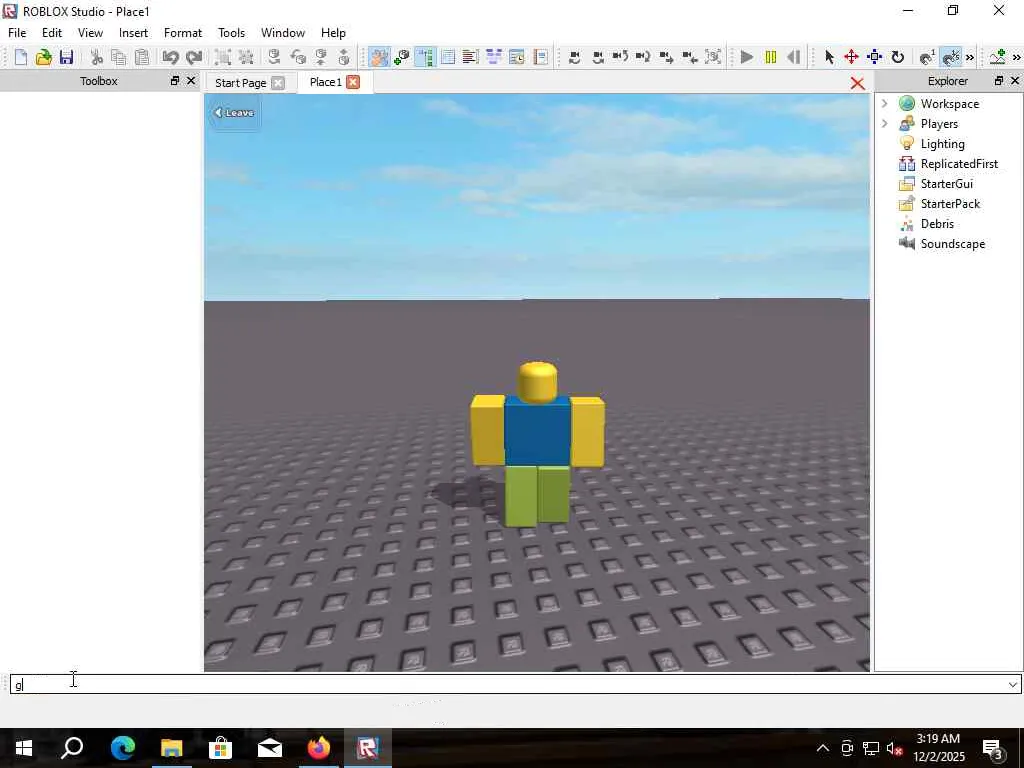Select StarterGui in Explorer

[x=946, y=184]
